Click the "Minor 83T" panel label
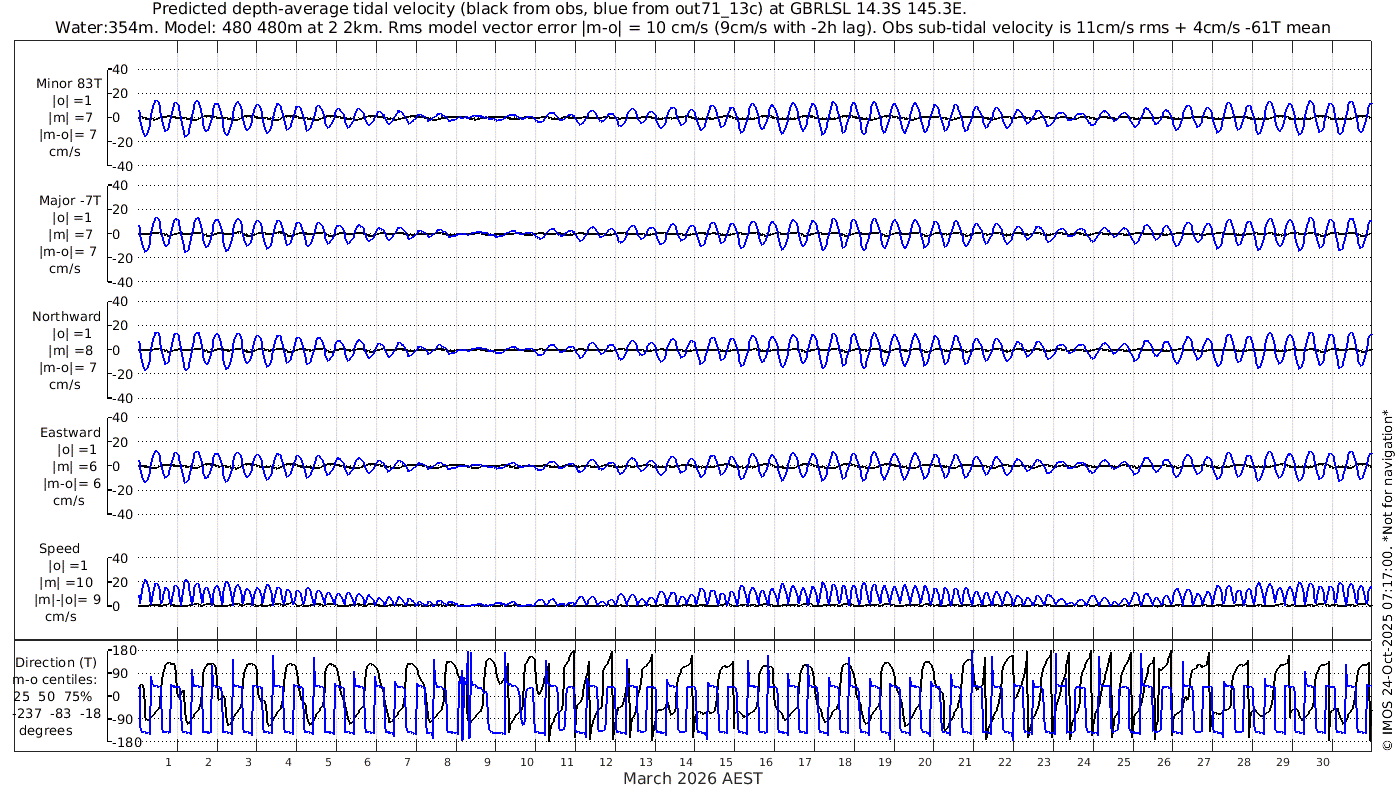The image size is (1400, 800). [x=68, y=84]
